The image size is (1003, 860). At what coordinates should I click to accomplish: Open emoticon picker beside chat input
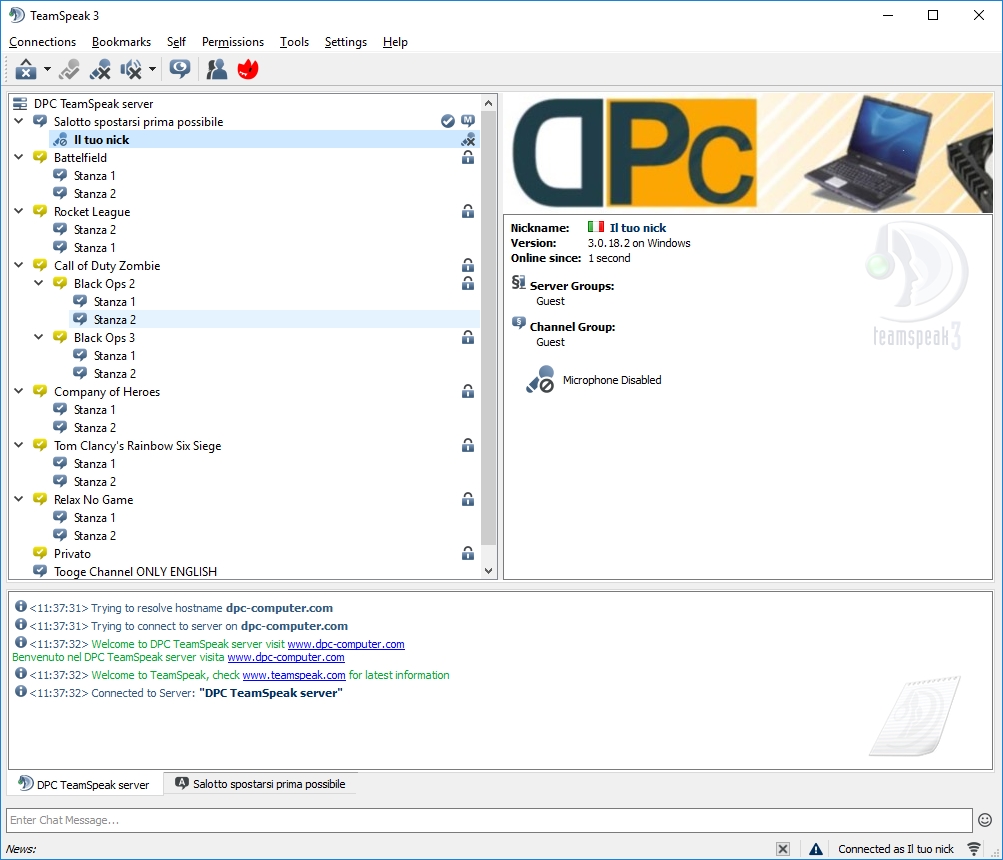pos(985,820)
